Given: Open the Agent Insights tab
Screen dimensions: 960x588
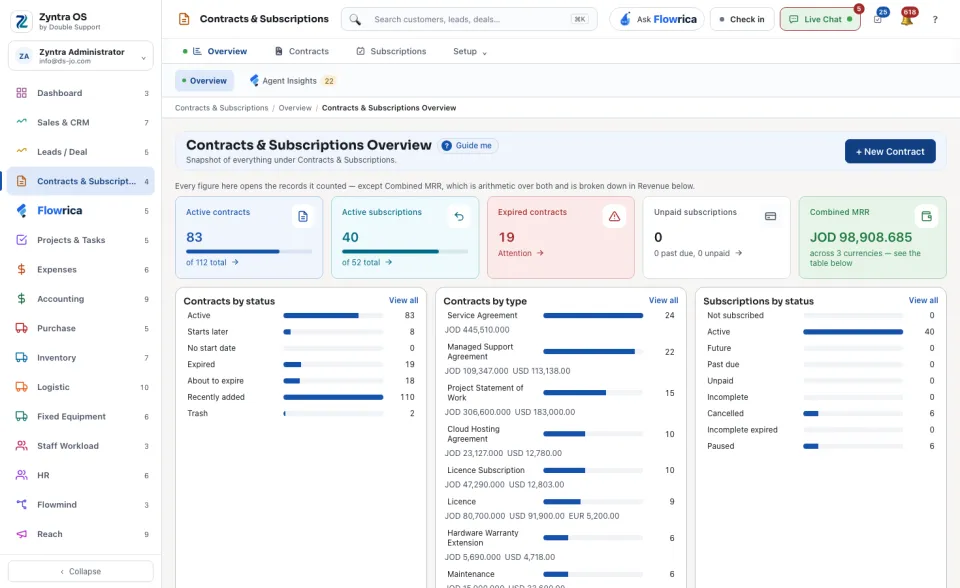Looking at the screenshot, I should pyautogui.click(x=293, y=81).
